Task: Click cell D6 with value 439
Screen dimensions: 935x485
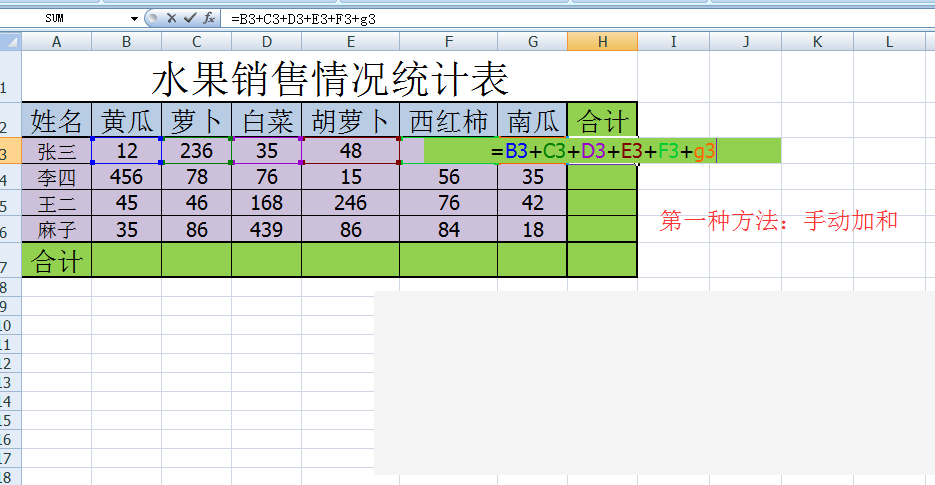Action: pyautogui.click(x=267, y=229)
